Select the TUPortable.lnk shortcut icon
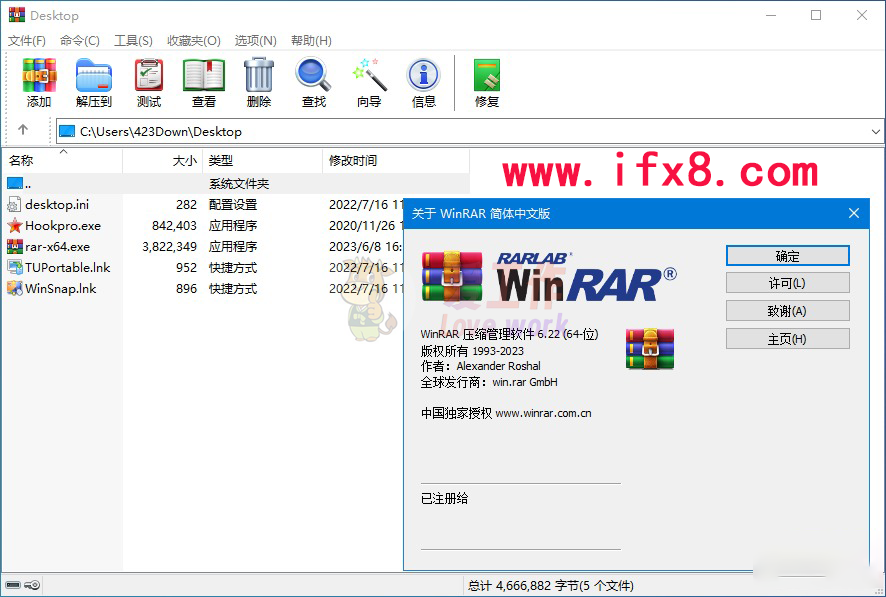 point(15,267)
